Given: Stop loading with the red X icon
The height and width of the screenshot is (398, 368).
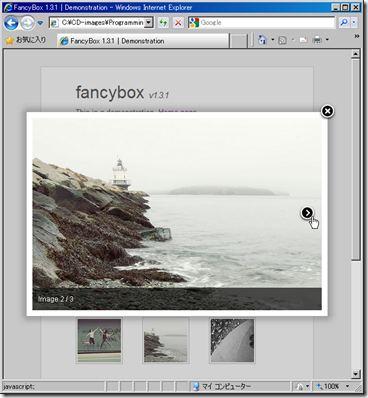Looking at the screenshot, I should point(178,23).
